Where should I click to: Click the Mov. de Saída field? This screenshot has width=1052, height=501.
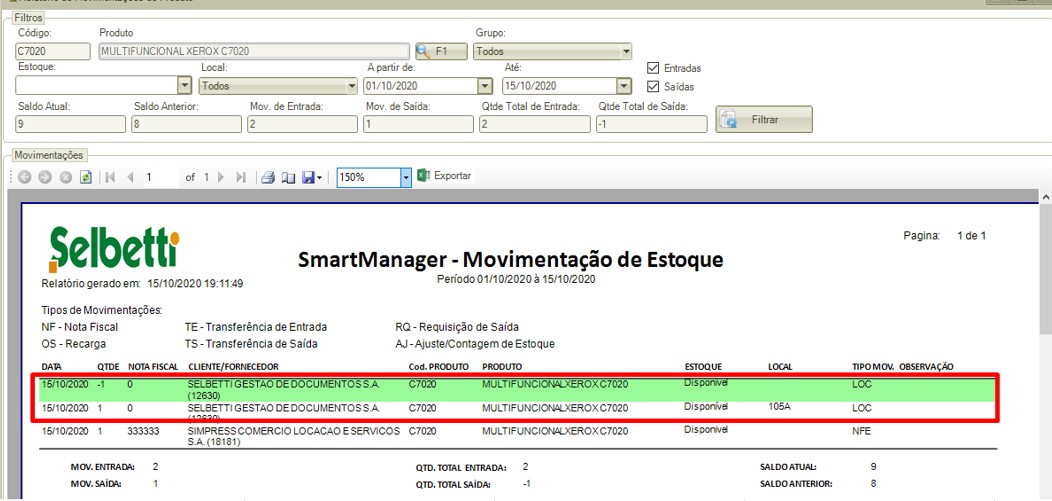click(418, 124)
